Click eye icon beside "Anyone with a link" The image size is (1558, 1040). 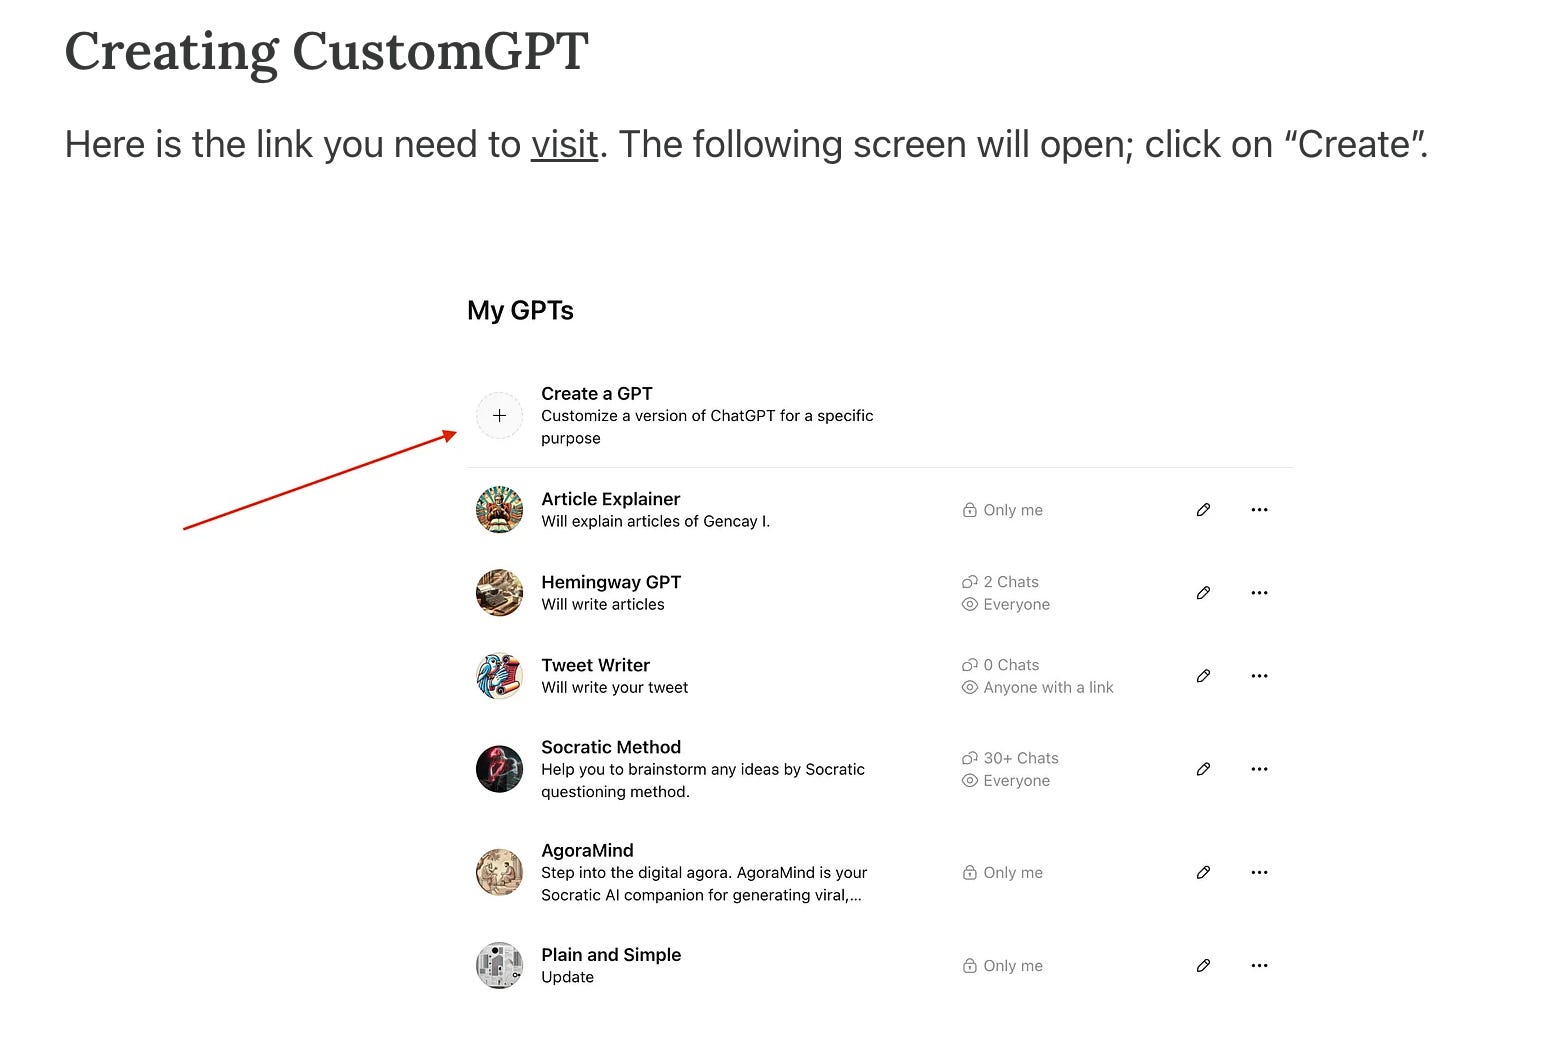(969, 687)
